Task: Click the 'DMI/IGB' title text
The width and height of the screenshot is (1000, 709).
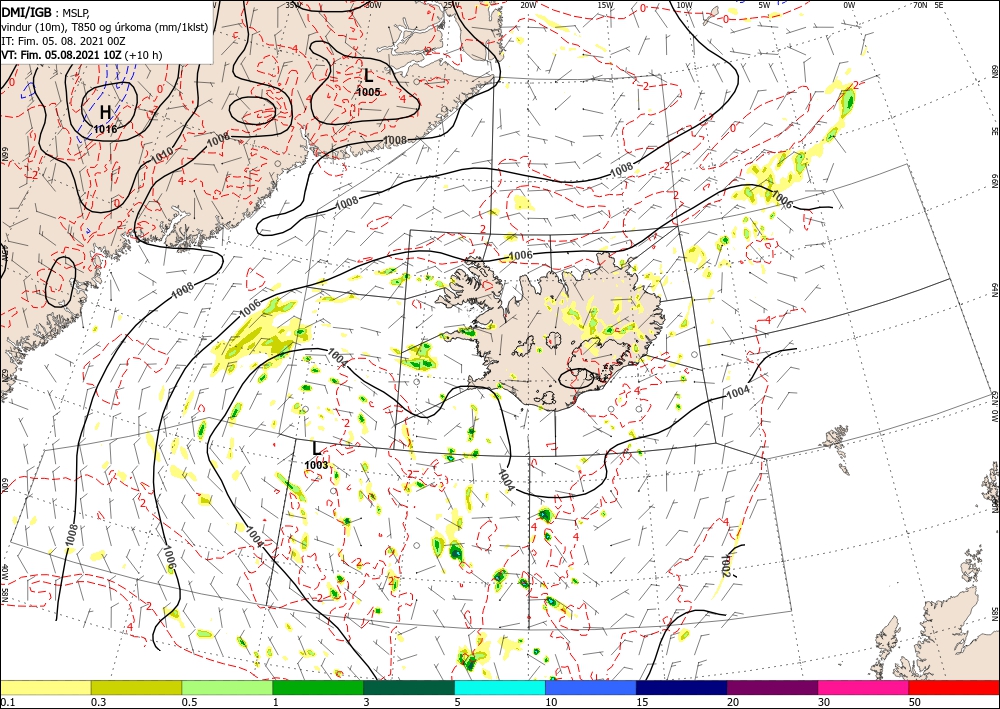Action: [26, 12]
